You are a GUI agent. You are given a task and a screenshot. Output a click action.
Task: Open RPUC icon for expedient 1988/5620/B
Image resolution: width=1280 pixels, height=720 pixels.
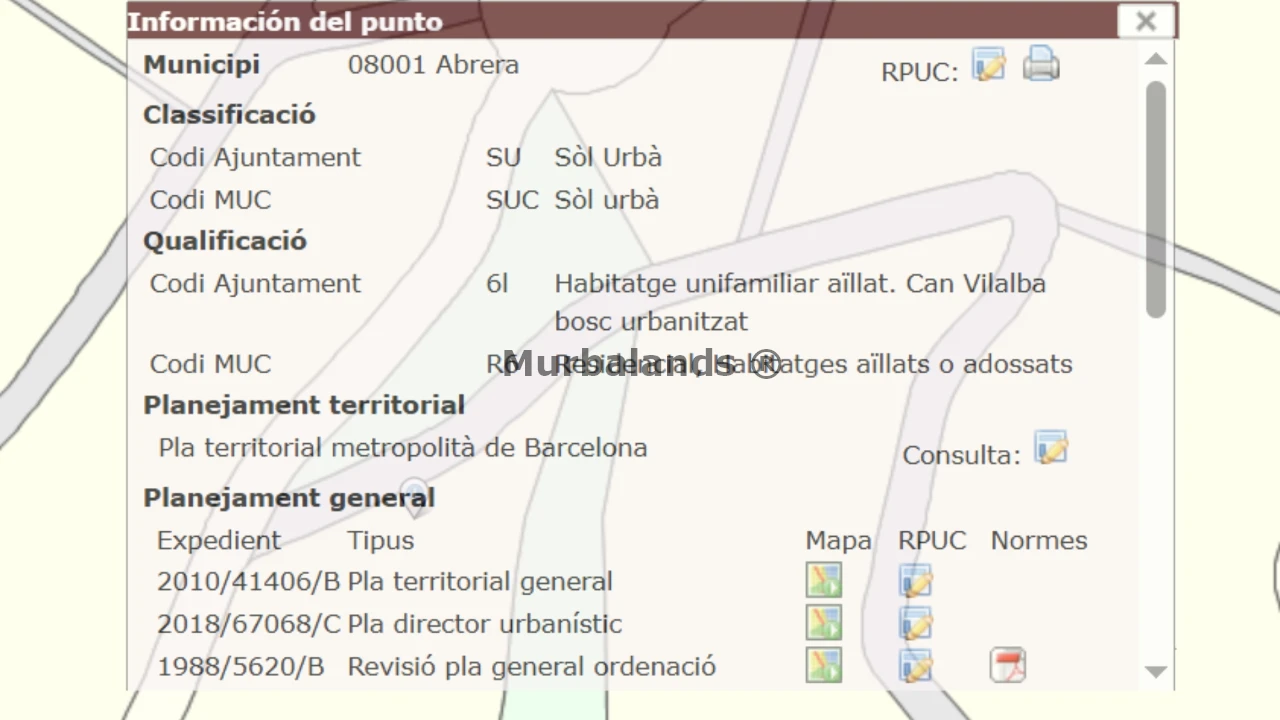click(x=915, y=666)
